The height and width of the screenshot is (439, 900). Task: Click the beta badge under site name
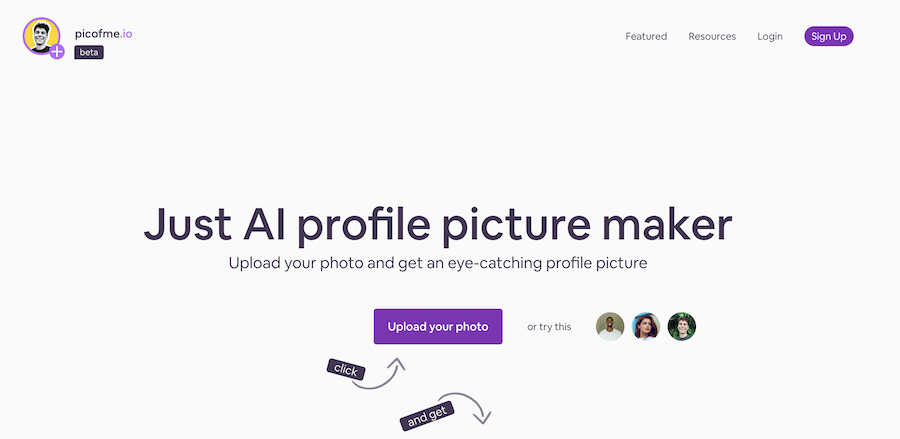(89, 52)
